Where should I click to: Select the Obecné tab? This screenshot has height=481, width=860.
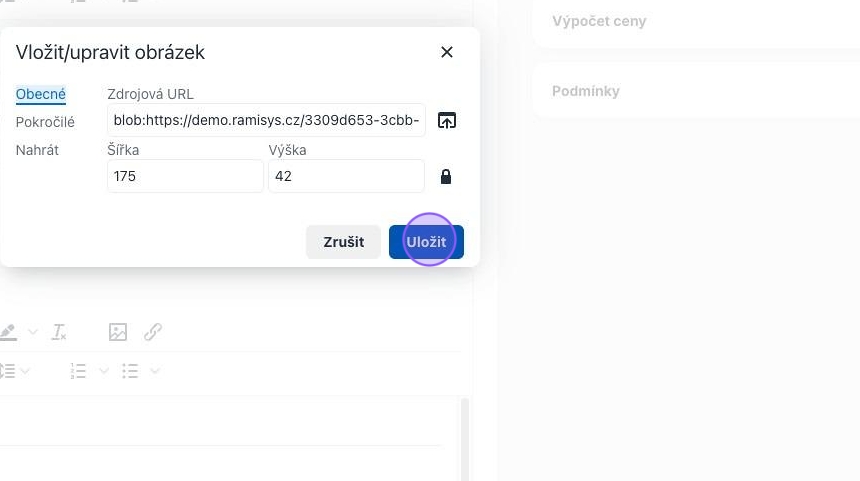click(41, 94)
